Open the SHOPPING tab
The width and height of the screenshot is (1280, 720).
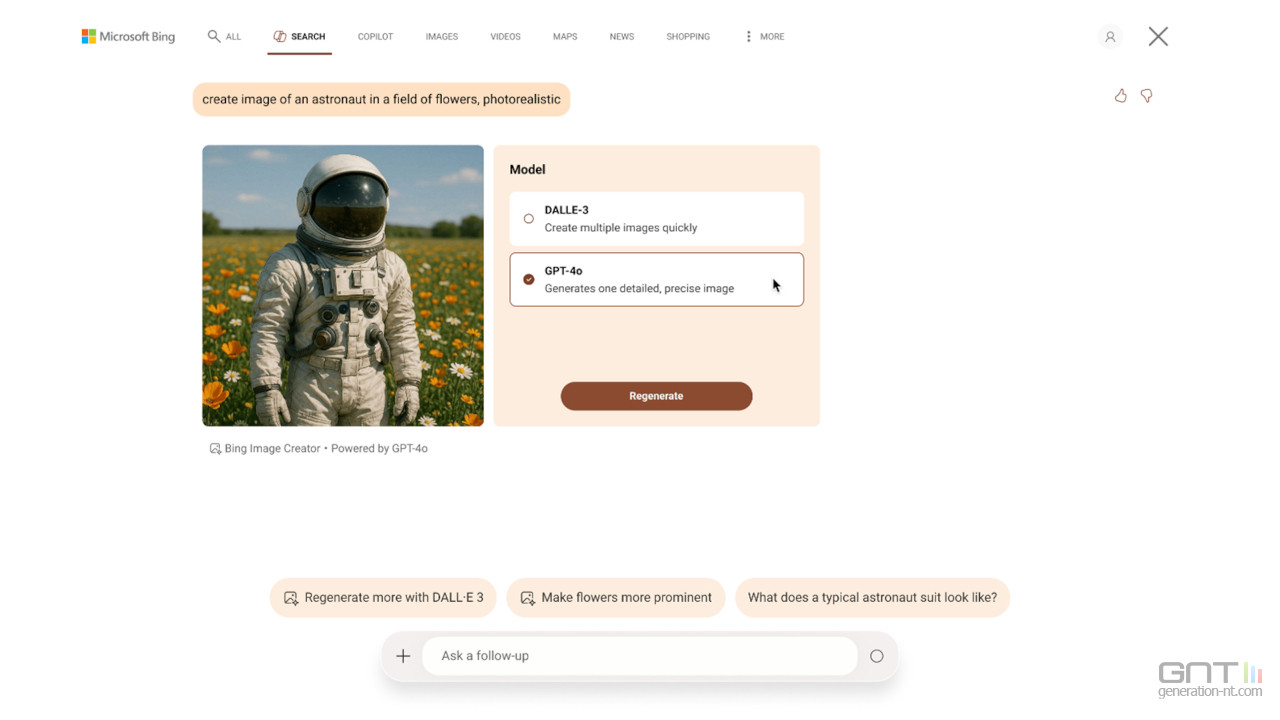pyautogui.click(x=688, y=37)
